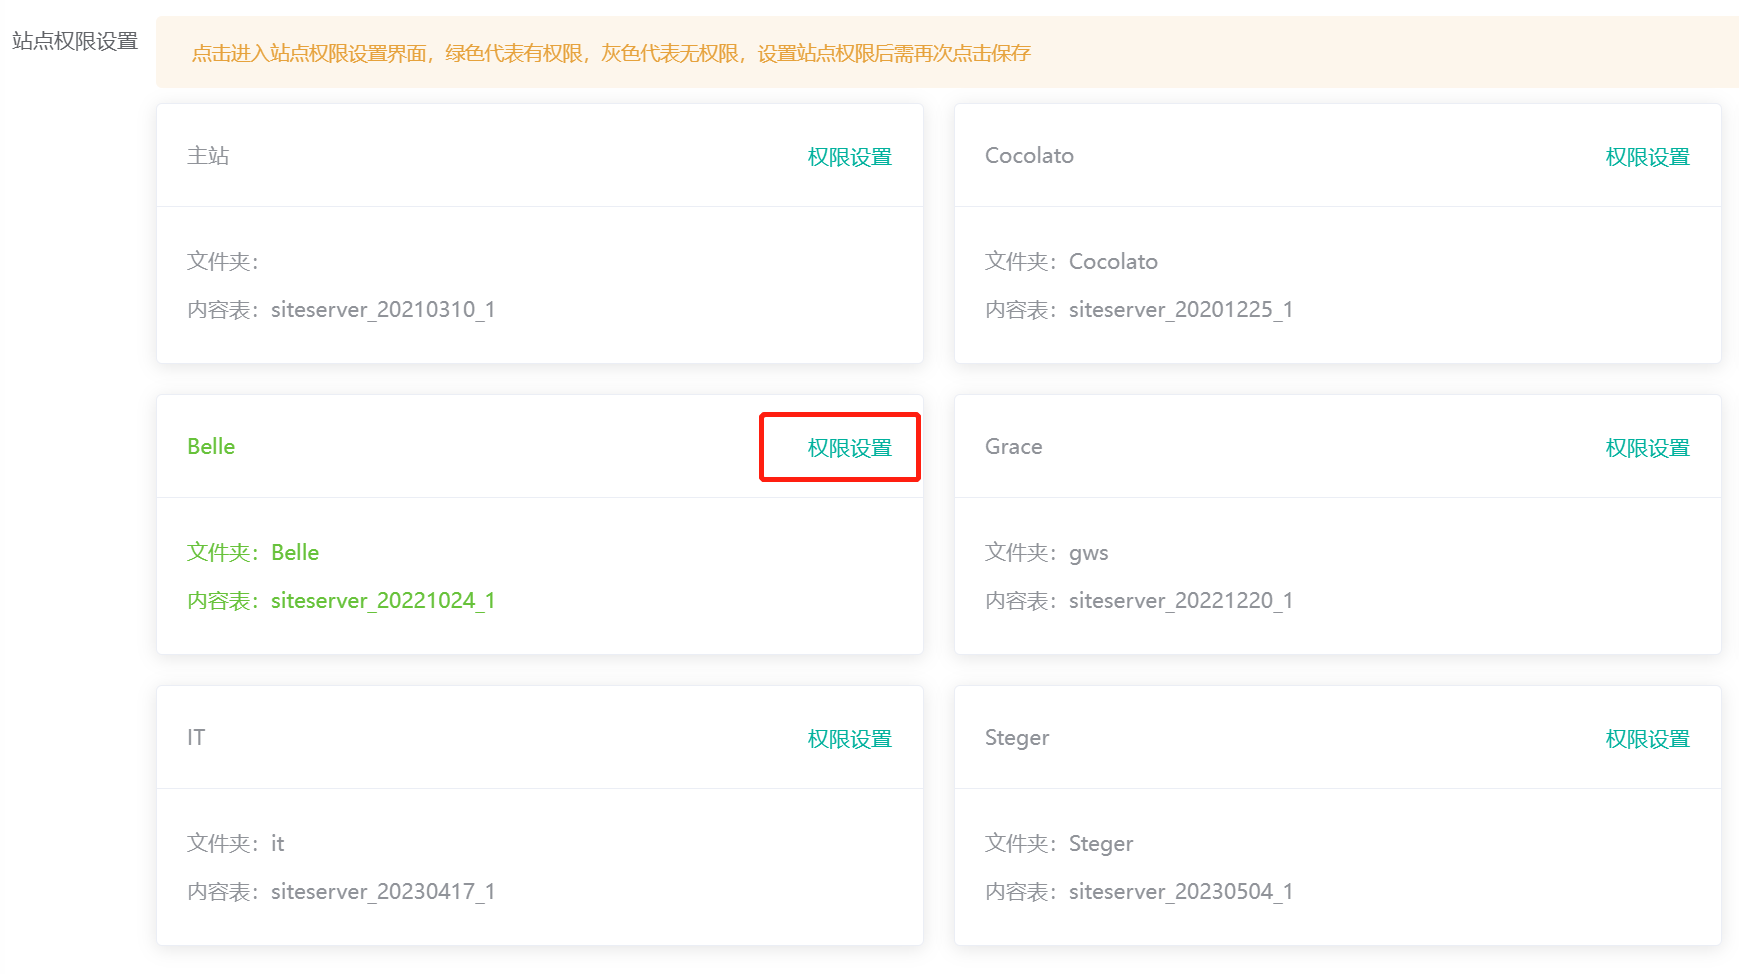1739x974 pixels.
Task: Click the green Belle site name
Action: [211, 447]
